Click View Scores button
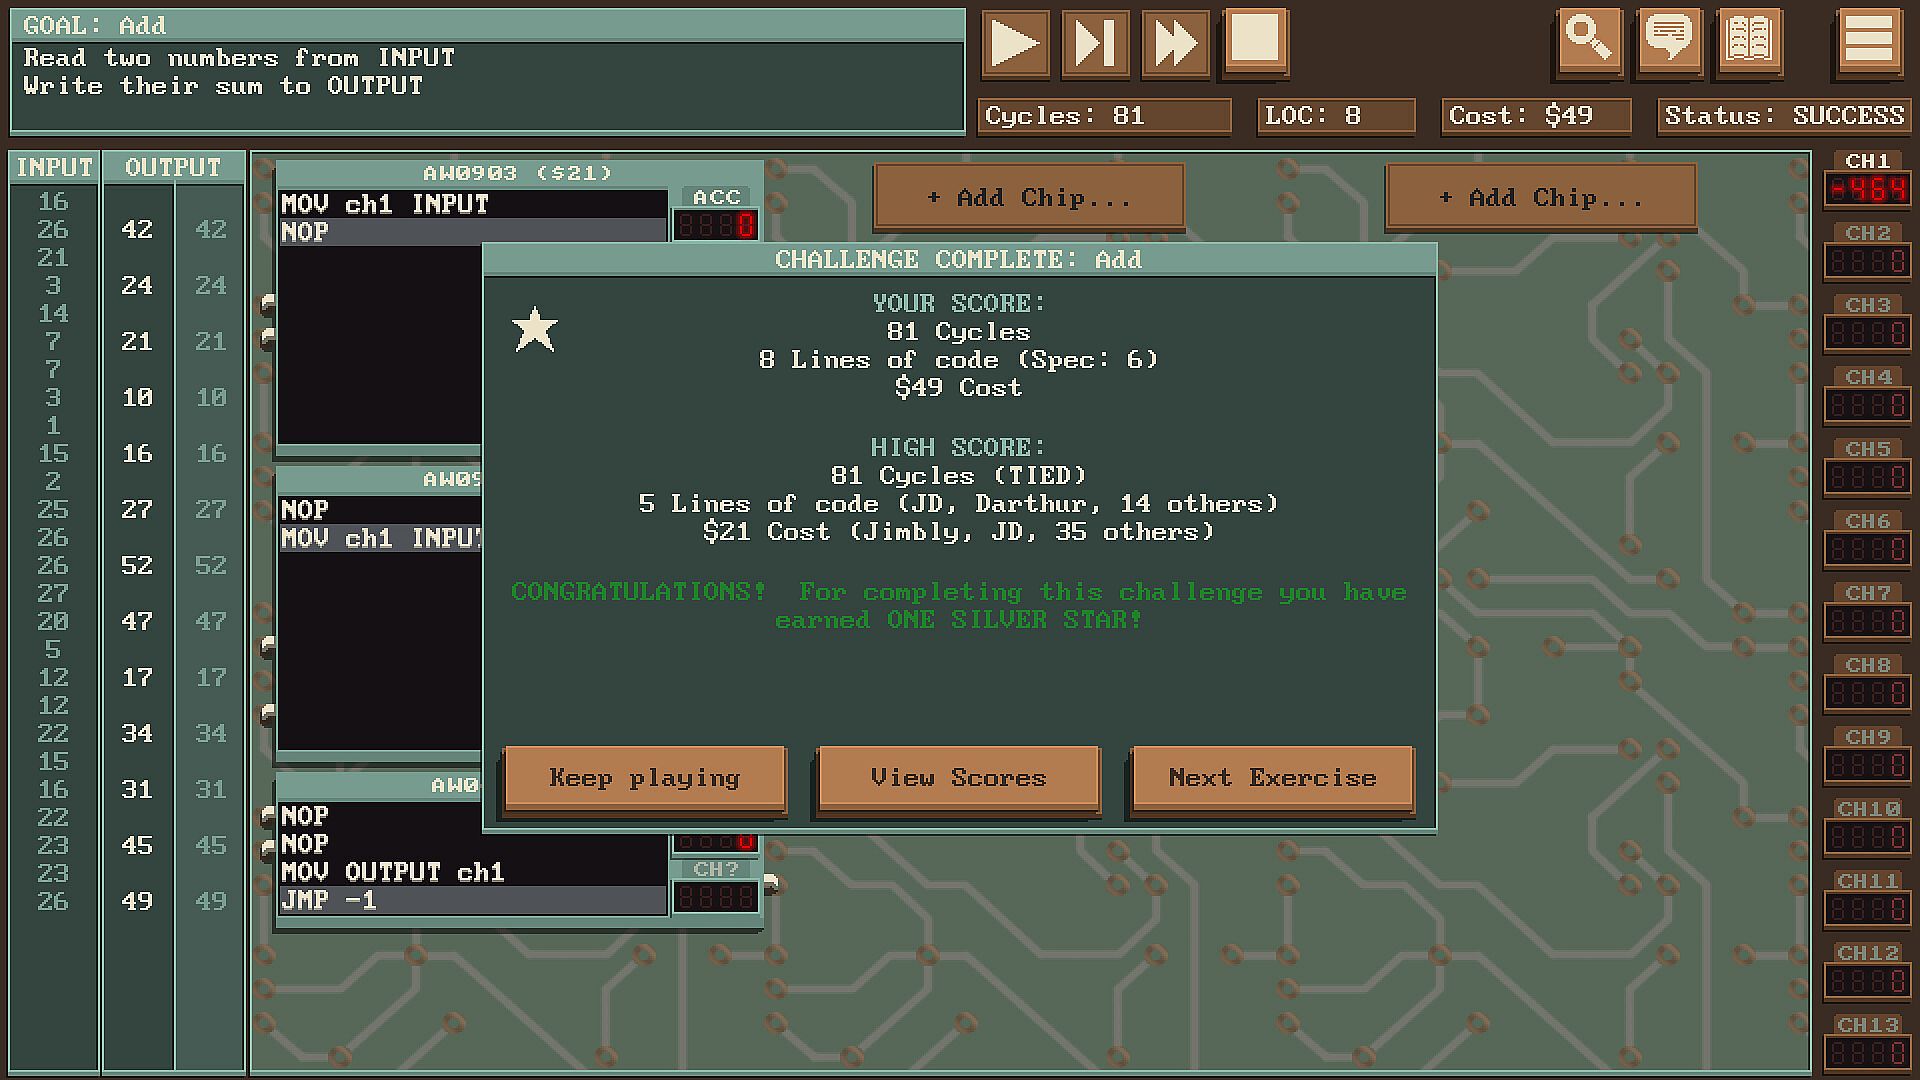Viewport: 1920px width, 1080px height. (x=958, y=778)
